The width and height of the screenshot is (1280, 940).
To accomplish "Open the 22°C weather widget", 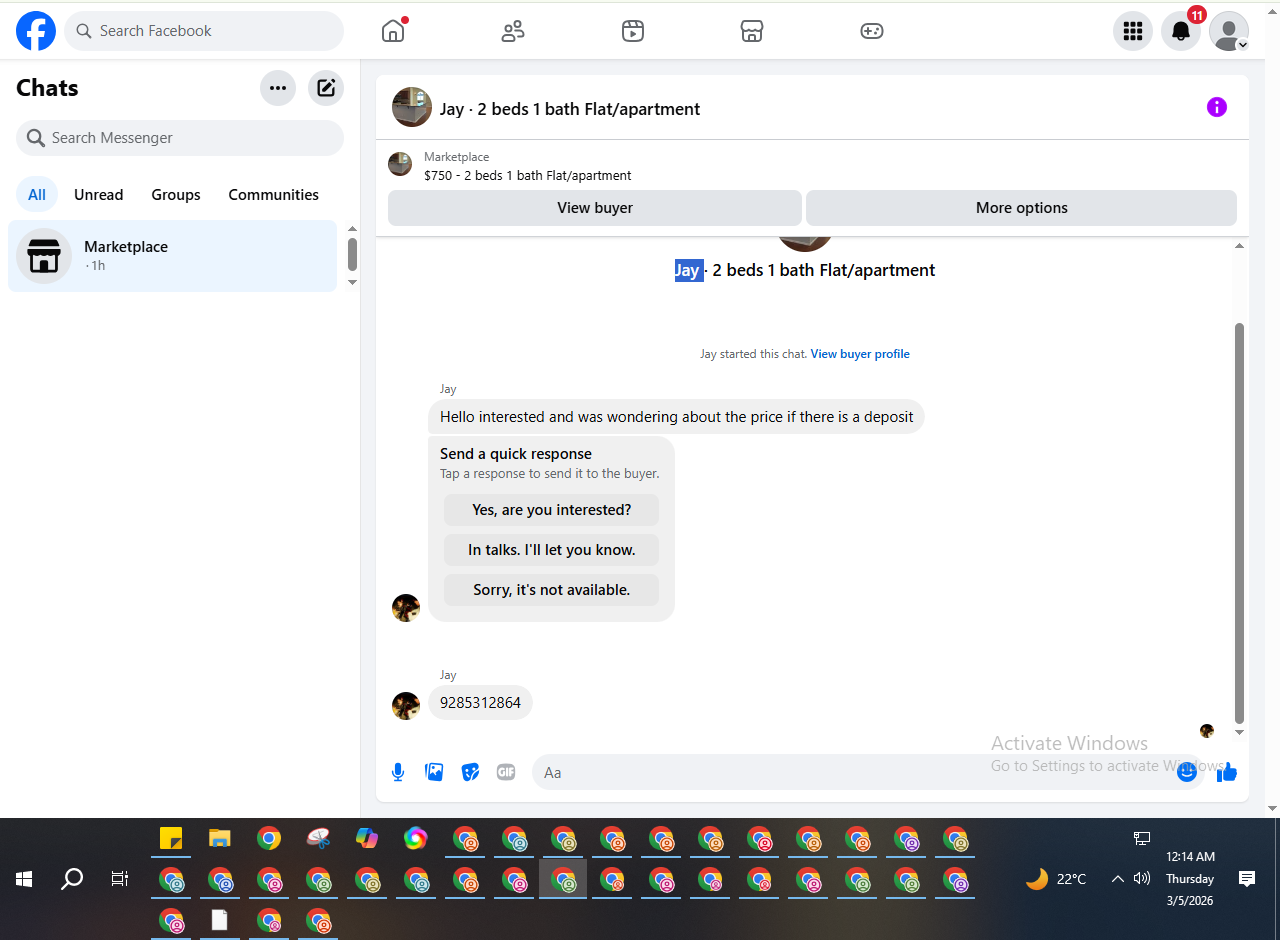I will [x=1056, y=879].
